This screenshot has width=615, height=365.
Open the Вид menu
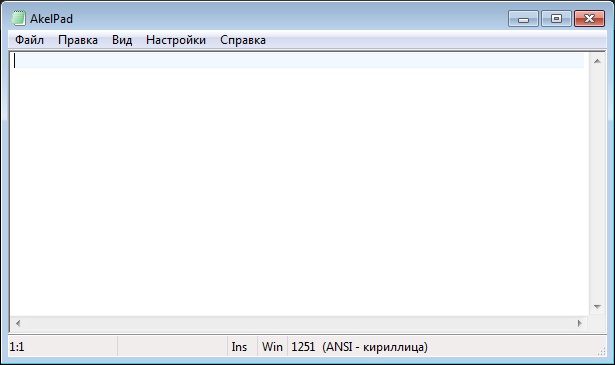[122, 40]
